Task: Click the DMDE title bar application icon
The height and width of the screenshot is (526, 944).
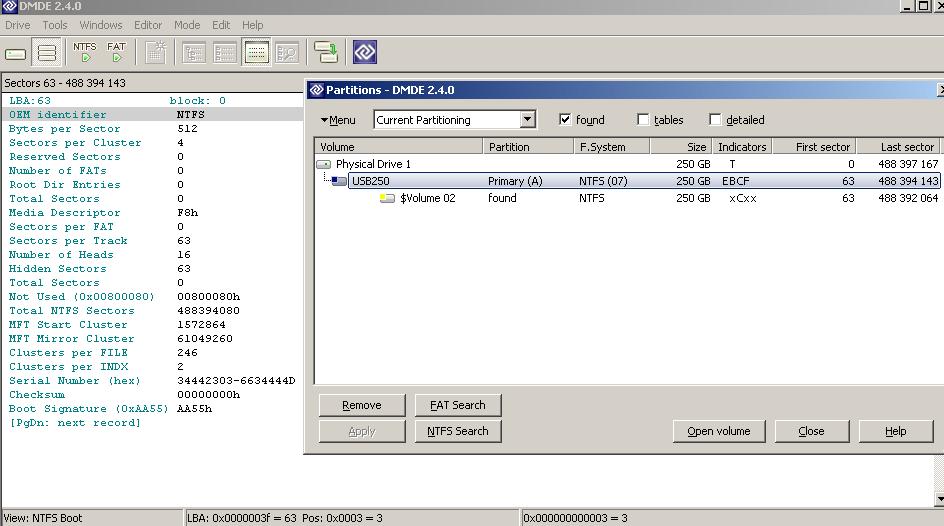Action: click(9, 7)
